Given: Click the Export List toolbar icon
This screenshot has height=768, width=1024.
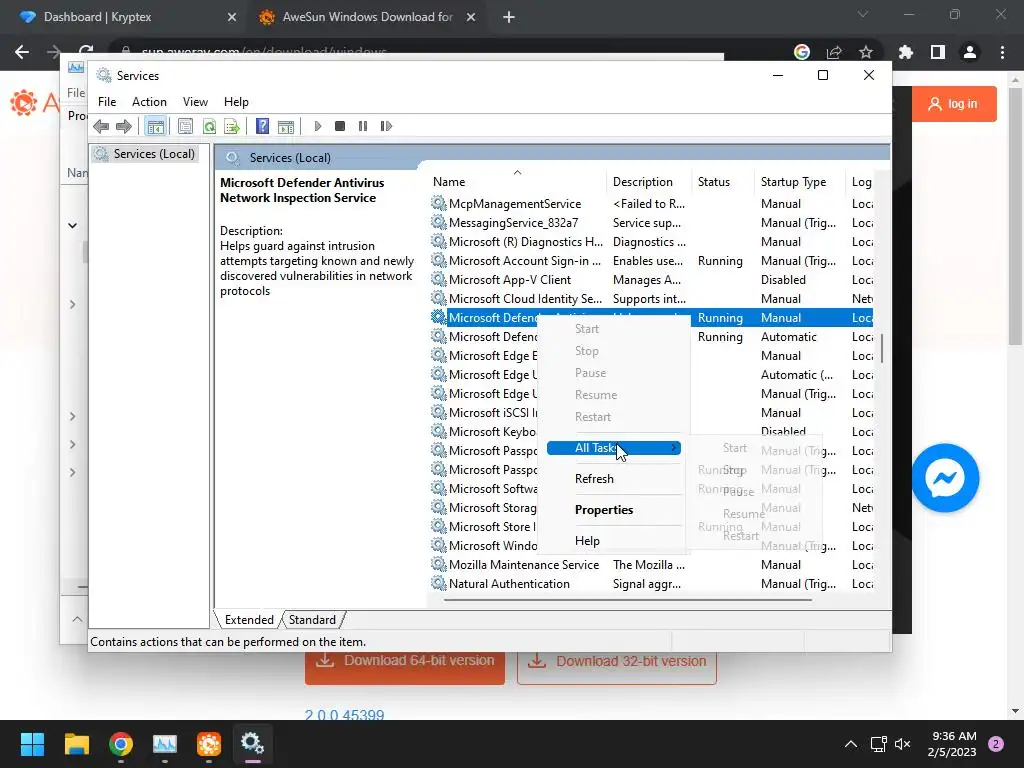Looking at the screenshot, I should (x=231, y=126).
